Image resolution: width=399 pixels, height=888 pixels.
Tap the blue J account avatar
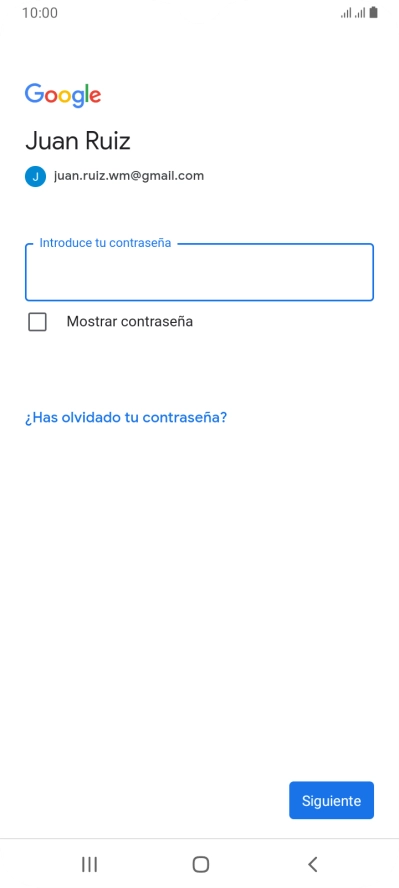35,176
